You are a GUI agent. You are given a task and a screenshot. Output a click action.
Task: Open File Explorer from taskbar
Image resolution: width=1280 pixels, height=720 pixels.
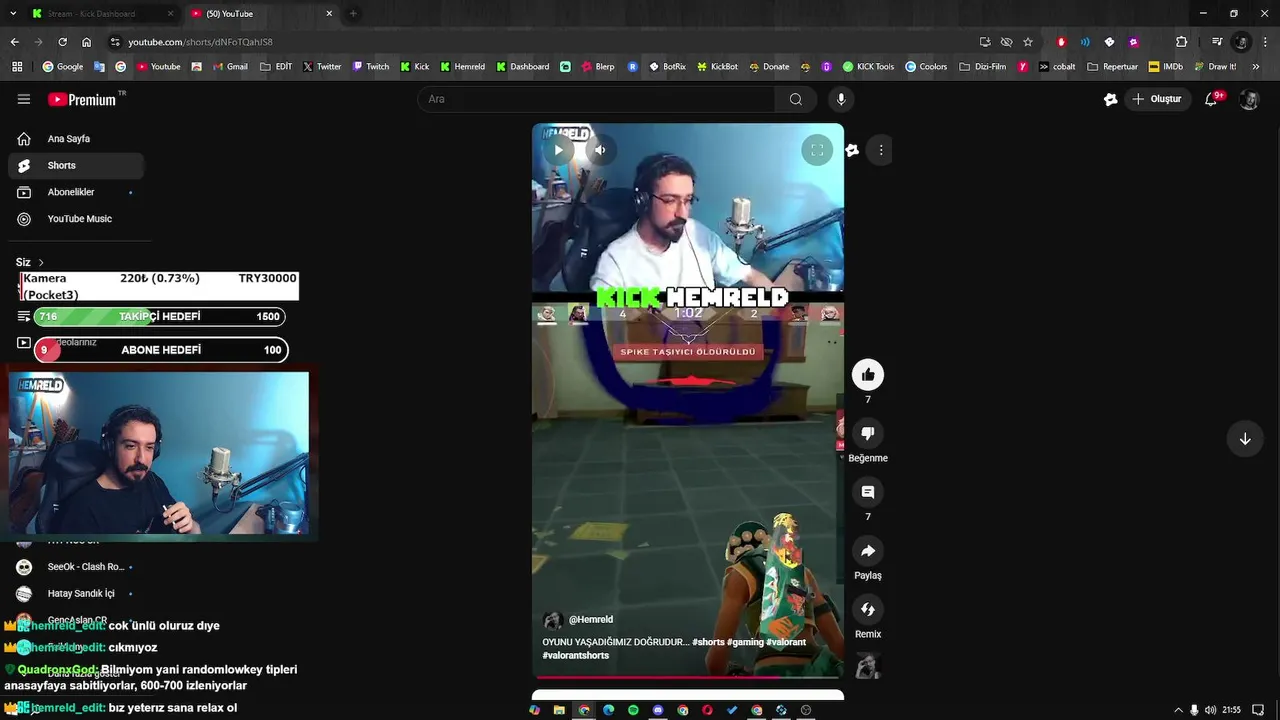559,710
